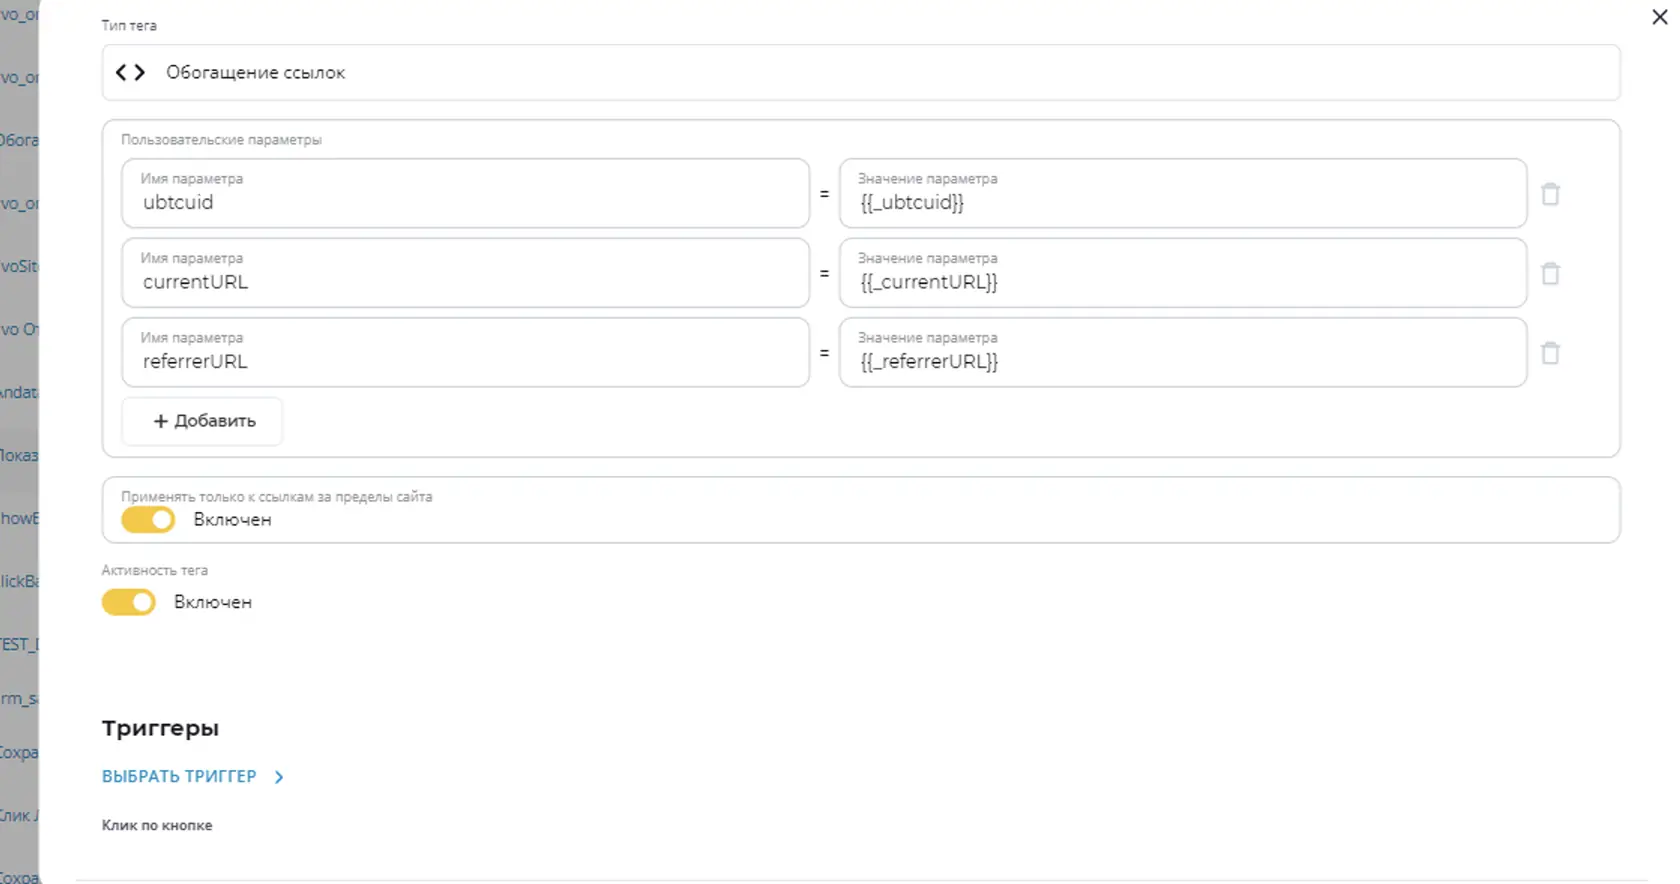Edit the currentURL parameter name field
Viewport: 1680px width, 884px height.
click(x=465, y=272)
